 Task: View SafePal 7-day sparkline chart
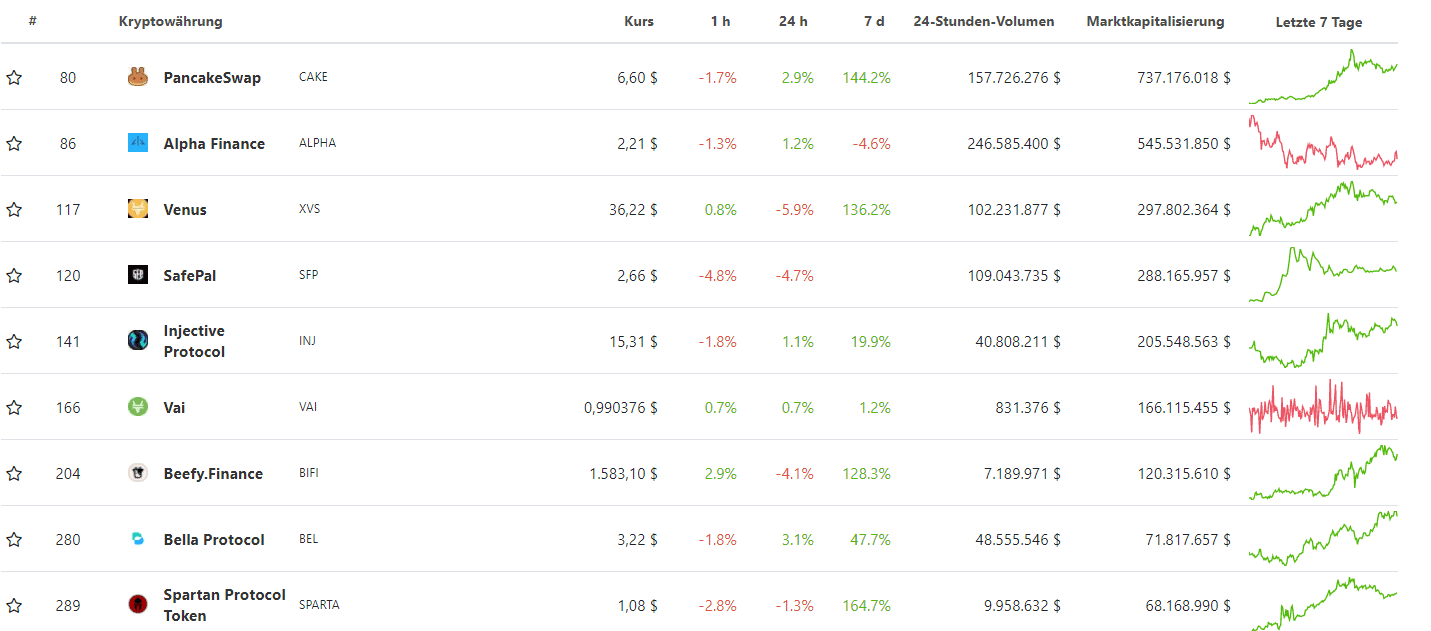point(1323,274)
